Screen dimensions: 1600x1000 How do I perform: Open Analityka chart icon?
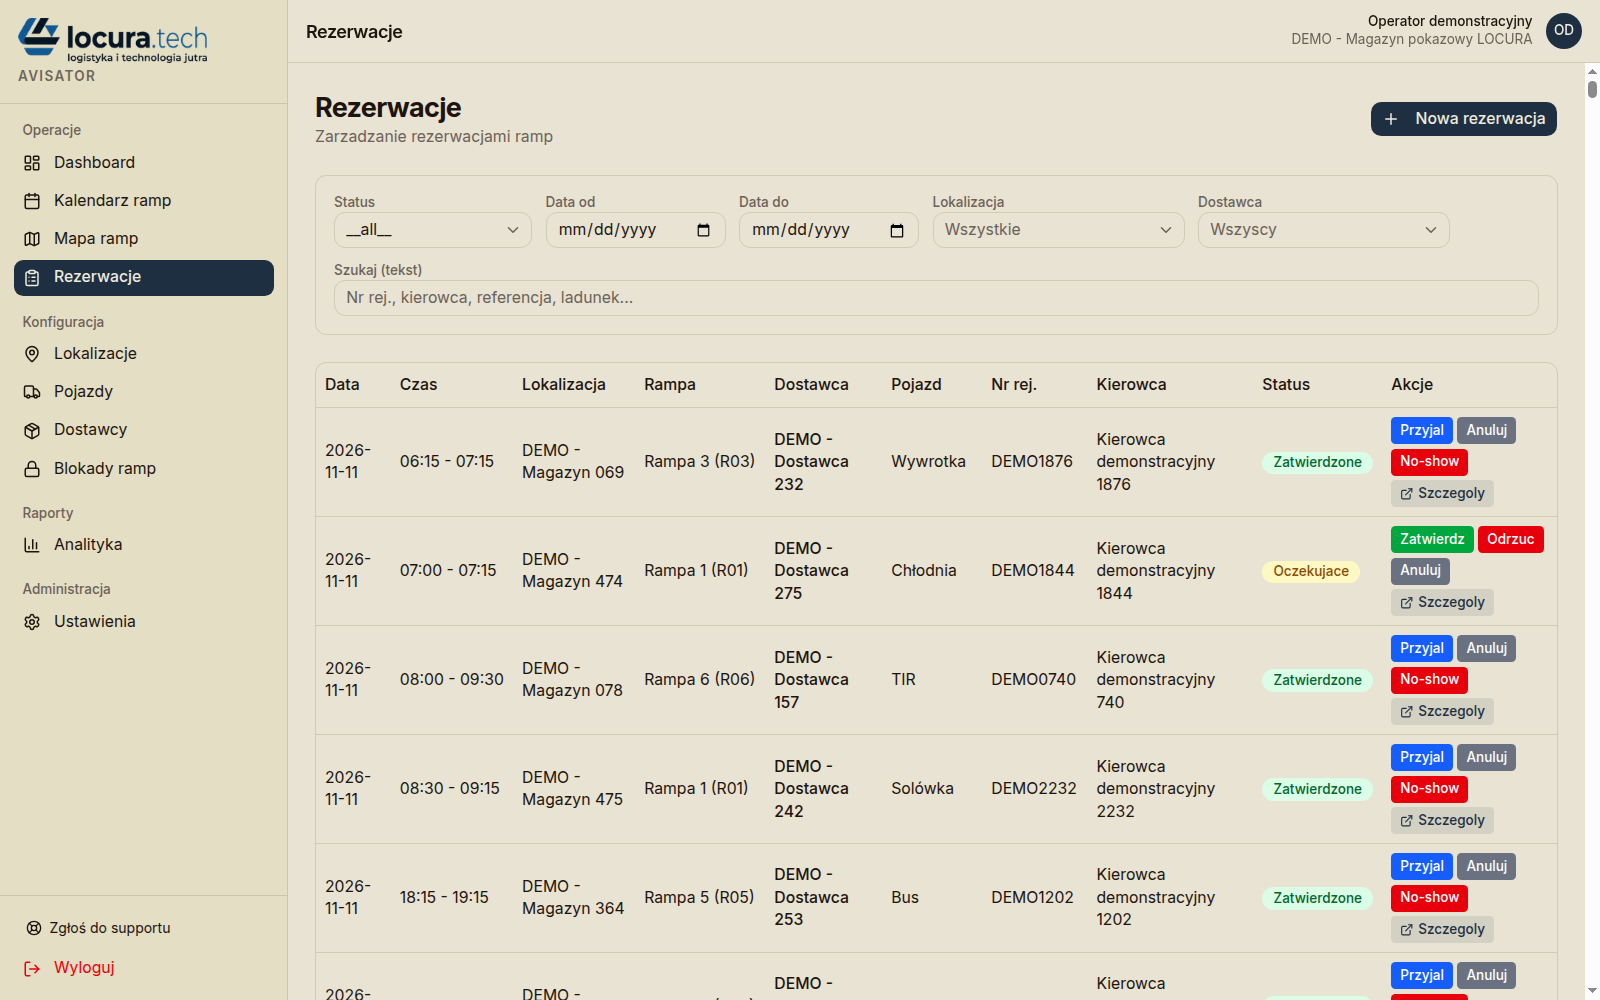pos(32,545)
